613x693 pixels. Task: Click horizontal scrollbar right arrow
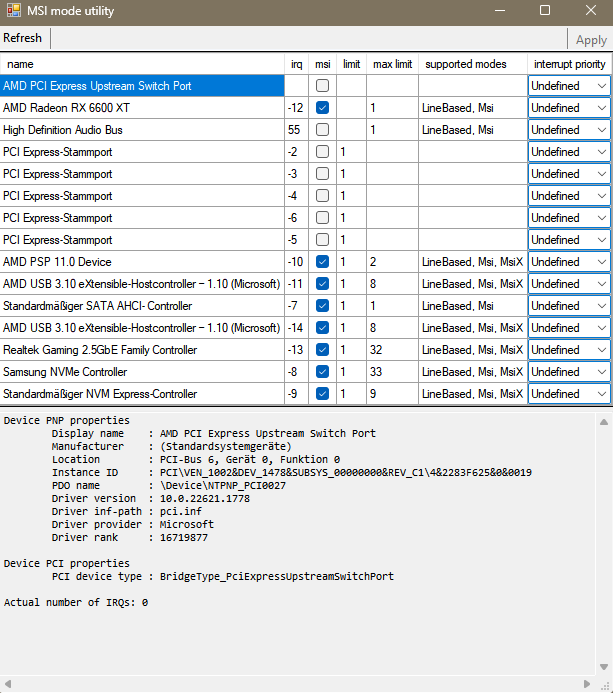[x=587, y=684]
